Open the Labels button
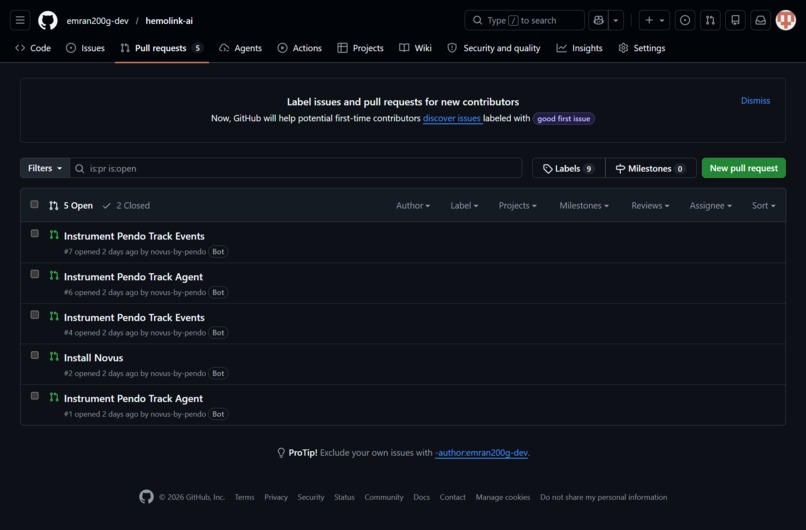Screen dimensions: 806x530 [x=569, y=168]
